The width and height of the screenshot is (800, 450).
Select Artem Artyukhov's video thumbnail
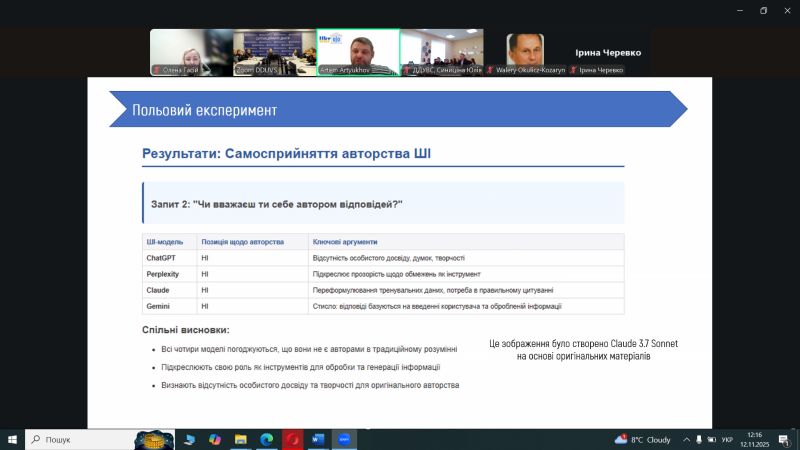[358, 52]
